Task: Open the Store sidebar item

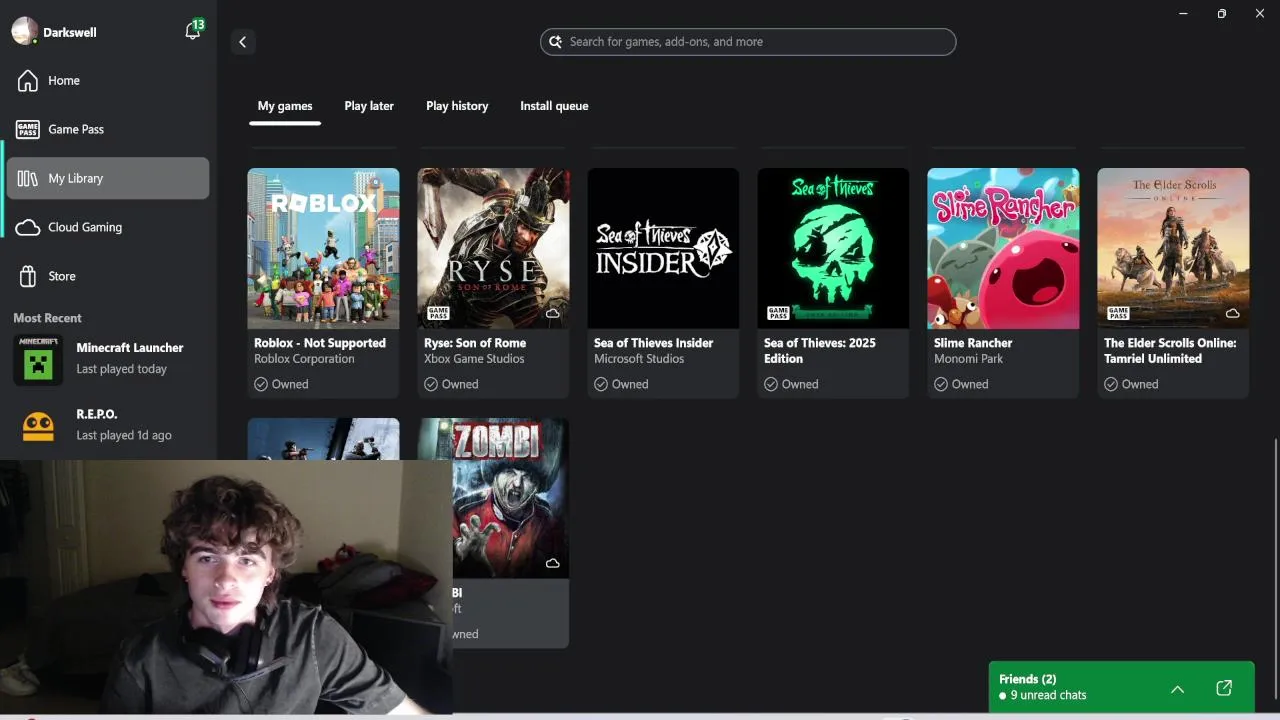Action: tap(108, 276)
